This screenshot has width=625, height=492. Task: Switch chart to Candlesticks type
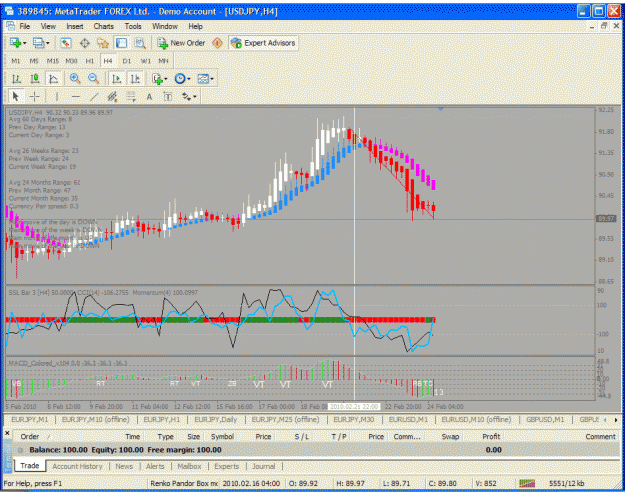35,79
